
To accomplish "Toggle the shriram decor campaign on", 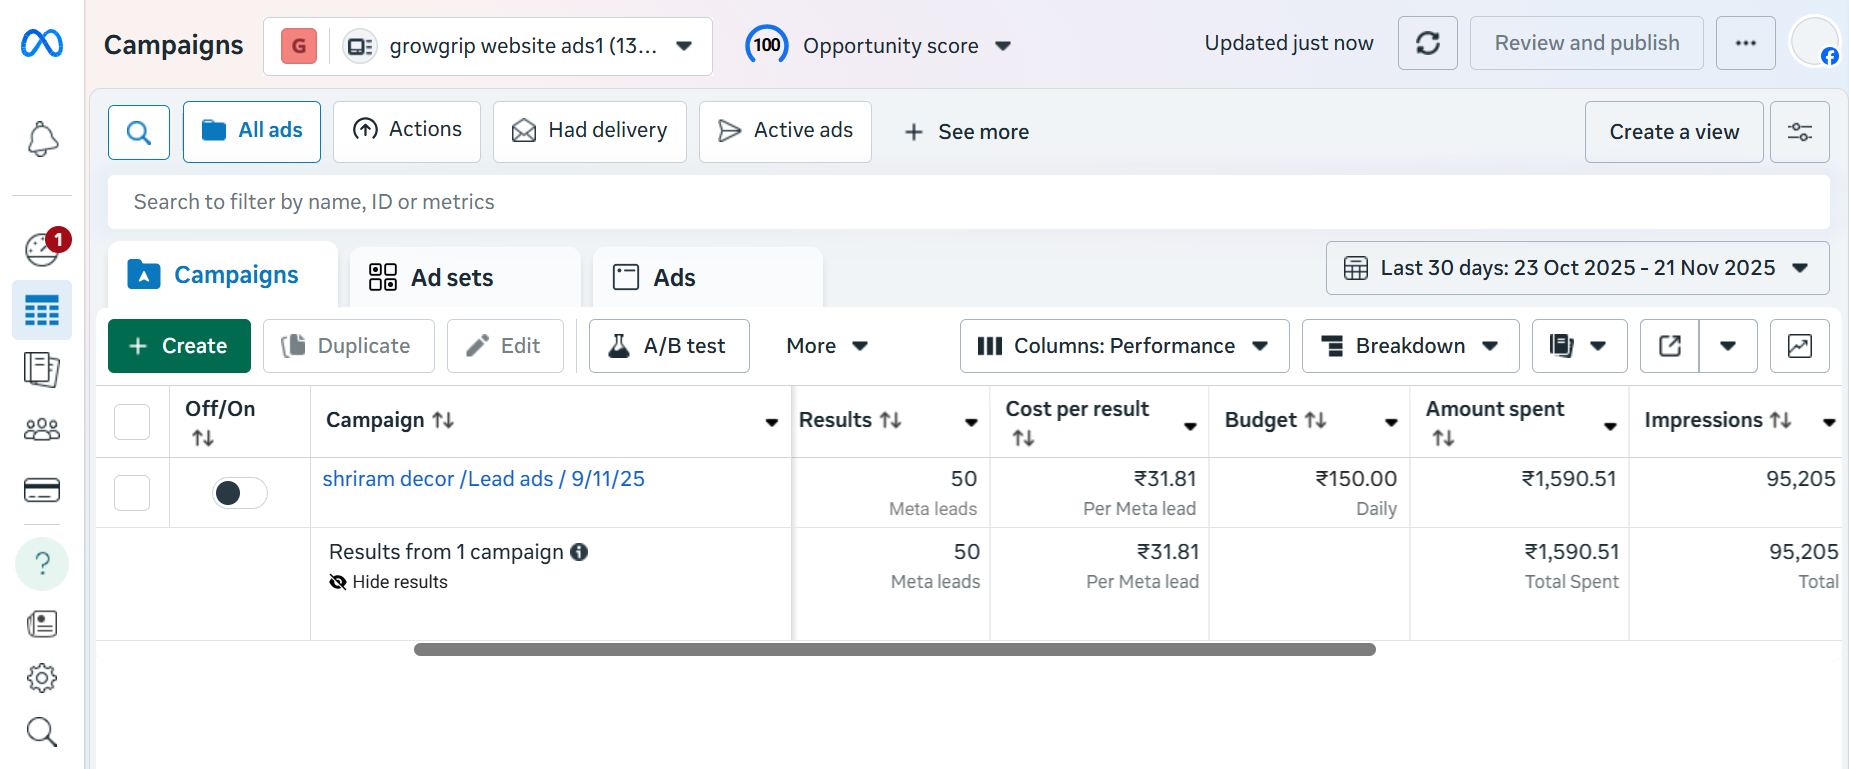I will pyautogui.click(x=239, y=493).
